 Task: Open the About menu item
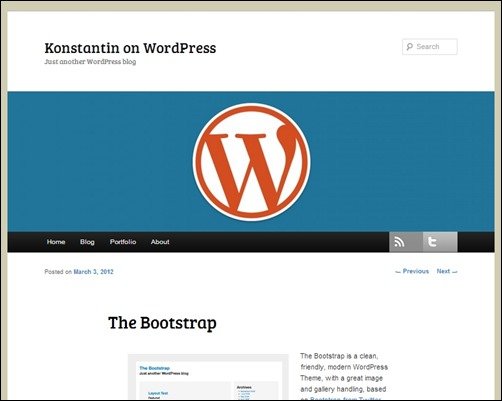point(160,242)
